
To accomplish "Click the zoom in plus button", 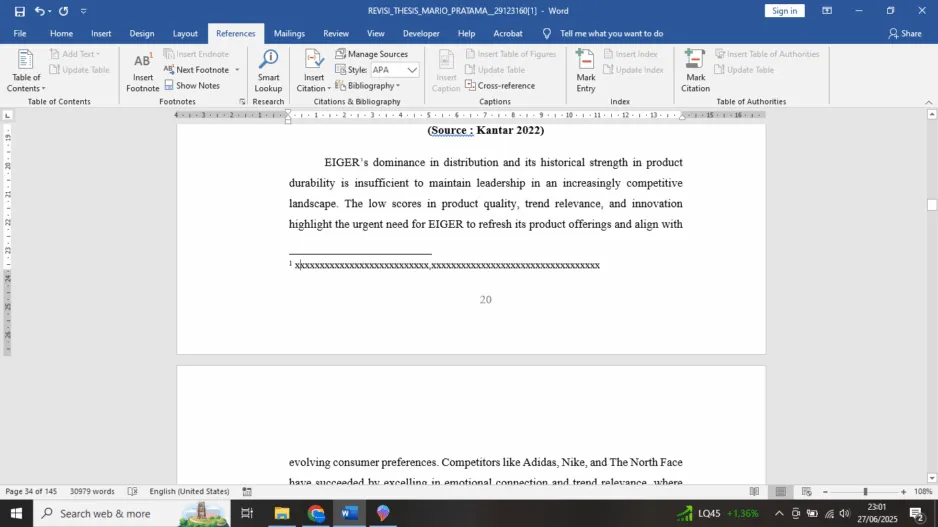I will (903, 492).
